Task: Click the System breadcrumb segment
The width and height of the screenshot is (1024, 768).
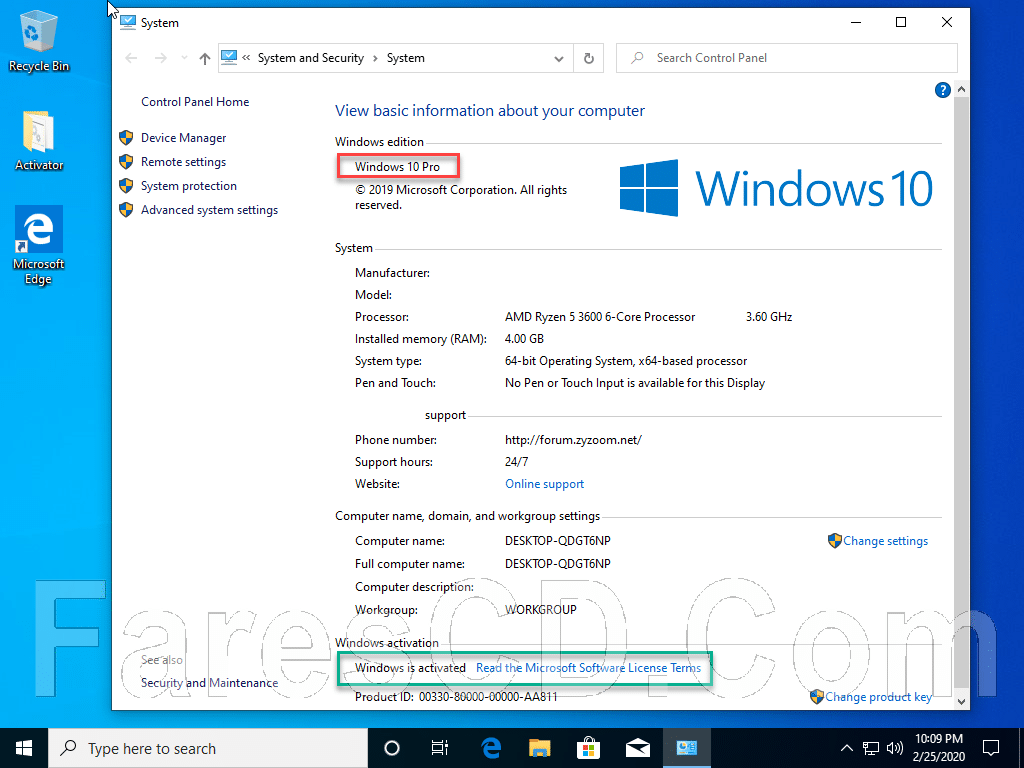Action: pyautogui.click(x=406, y=58)
